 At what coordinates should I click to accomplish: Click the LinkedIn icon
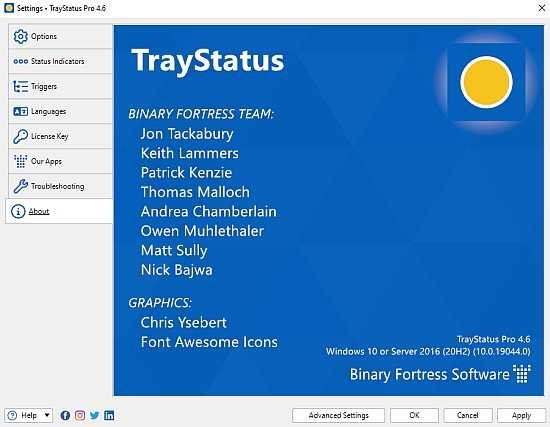109,415
